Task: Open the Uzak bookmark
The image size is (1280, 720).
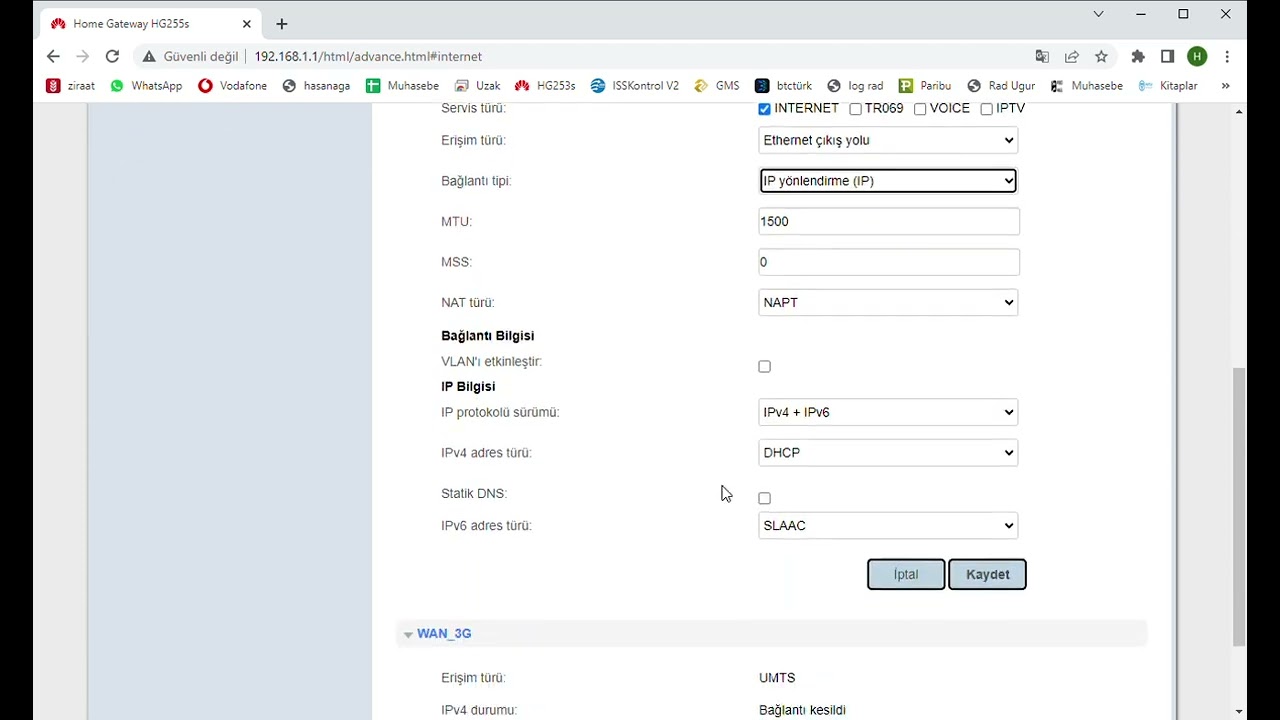Action: (477, 86)
